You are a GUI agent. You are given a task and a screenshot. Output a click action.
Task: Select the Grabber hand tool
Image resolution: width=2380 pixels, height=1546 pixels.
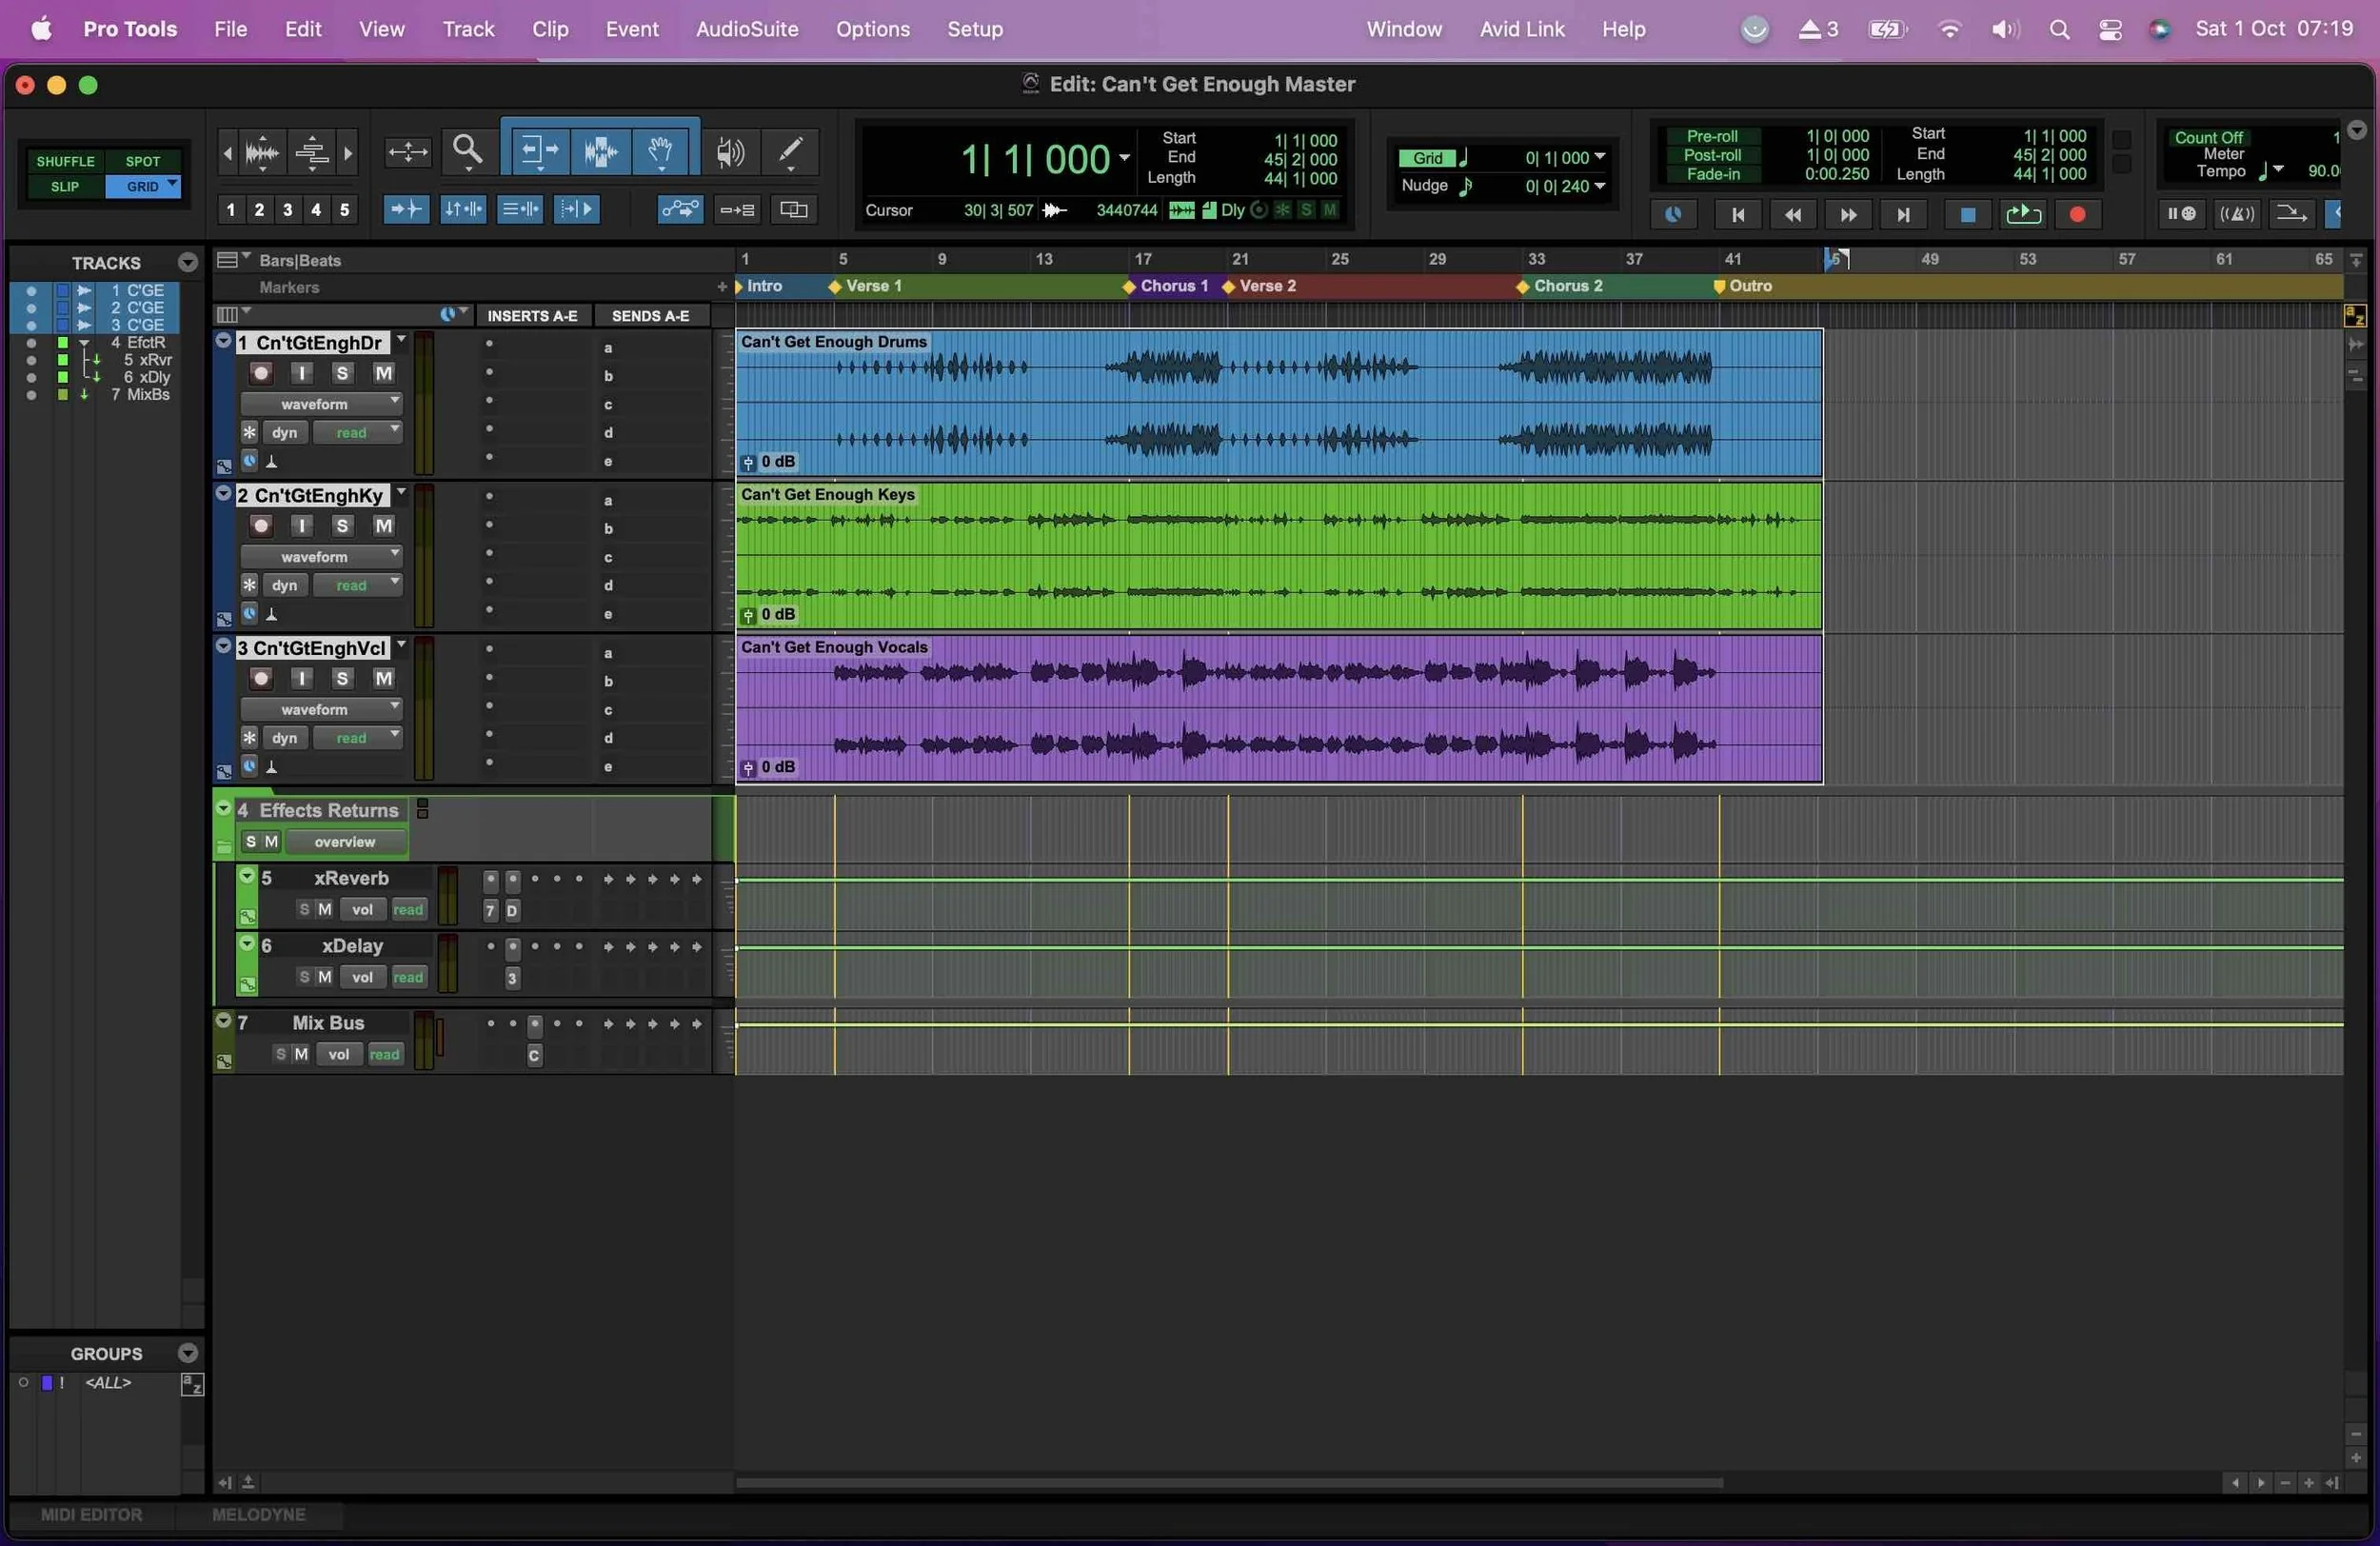click(659, 151)
